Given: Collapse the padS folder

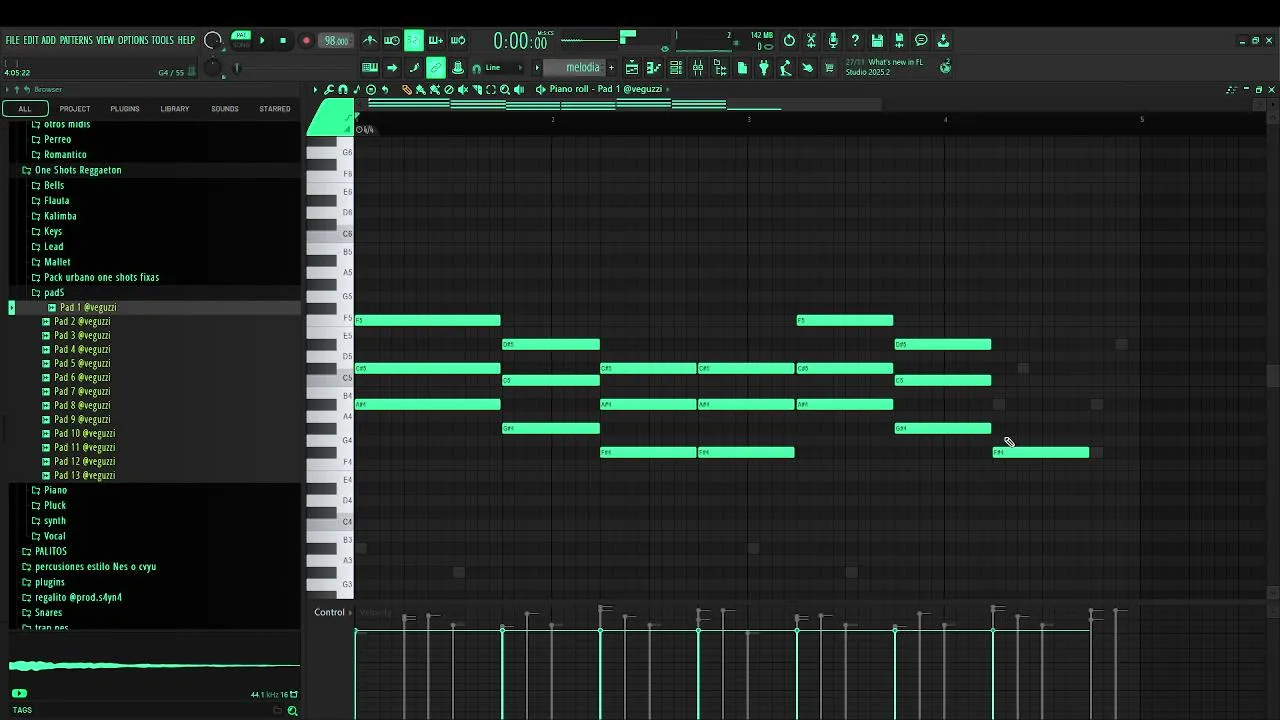Looking at the screenshot, I should pyautogui.click(x=54, y=293).
